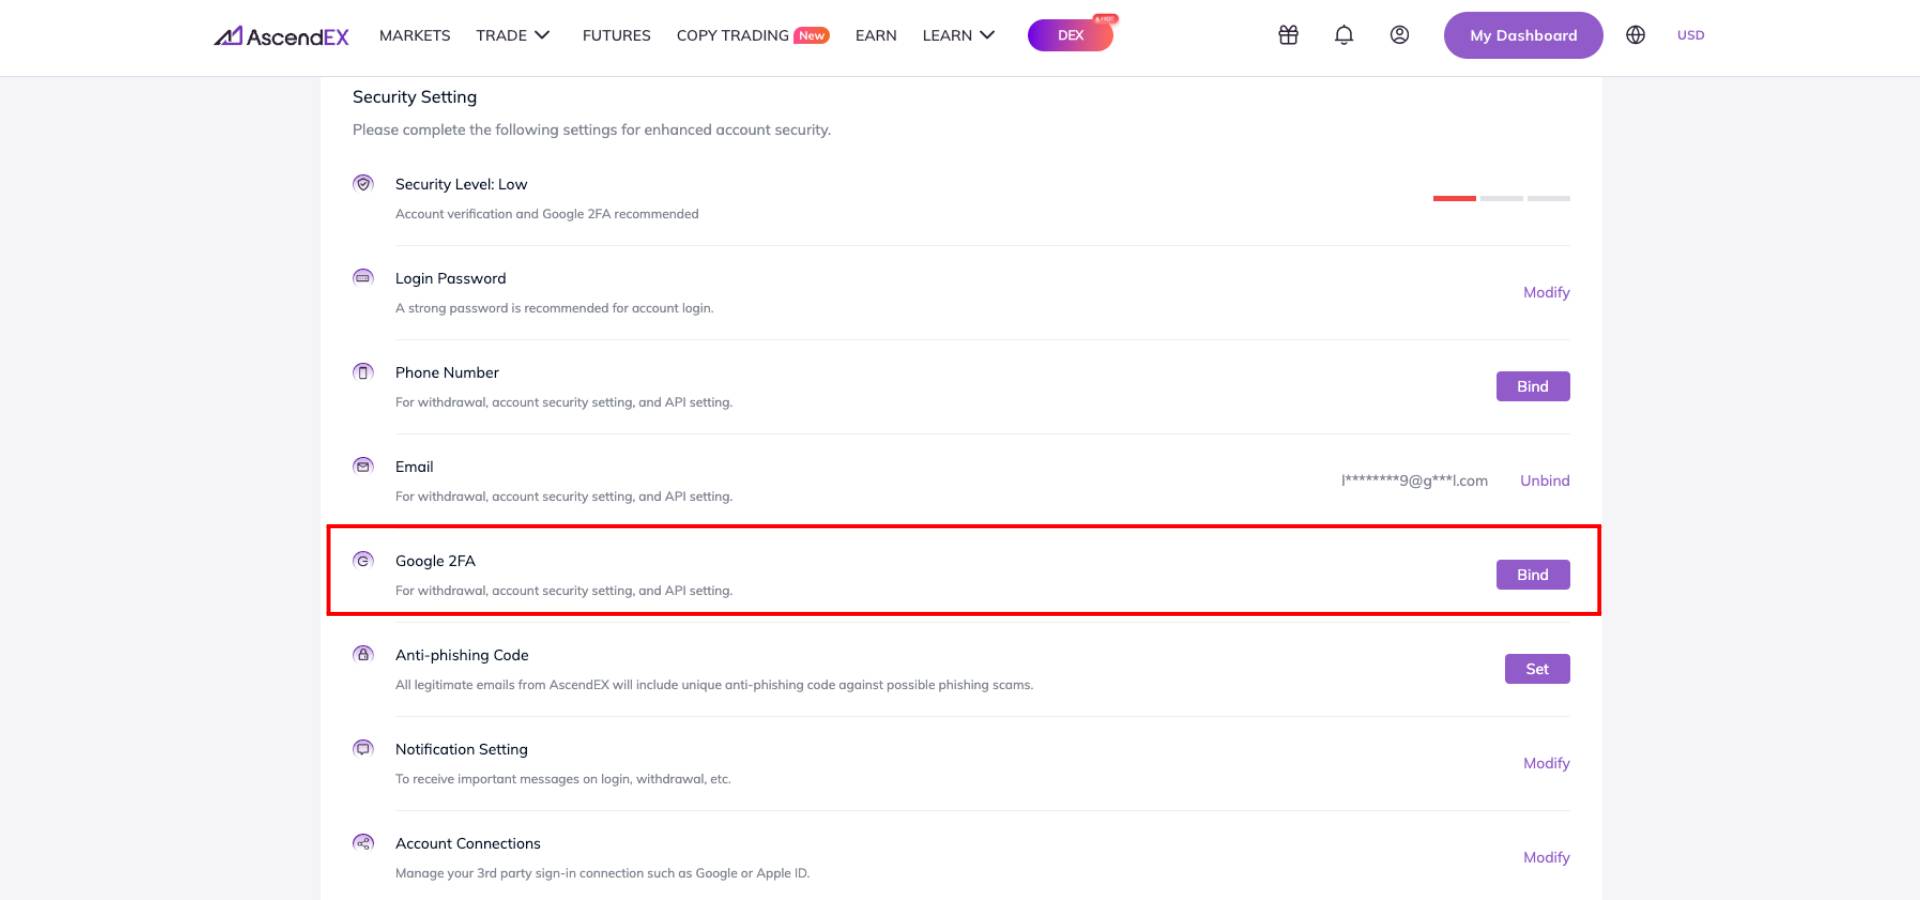Expand the LEARN dropdown menu
The height and width of the screenshot is (900, 1920).
pos(958,35)
